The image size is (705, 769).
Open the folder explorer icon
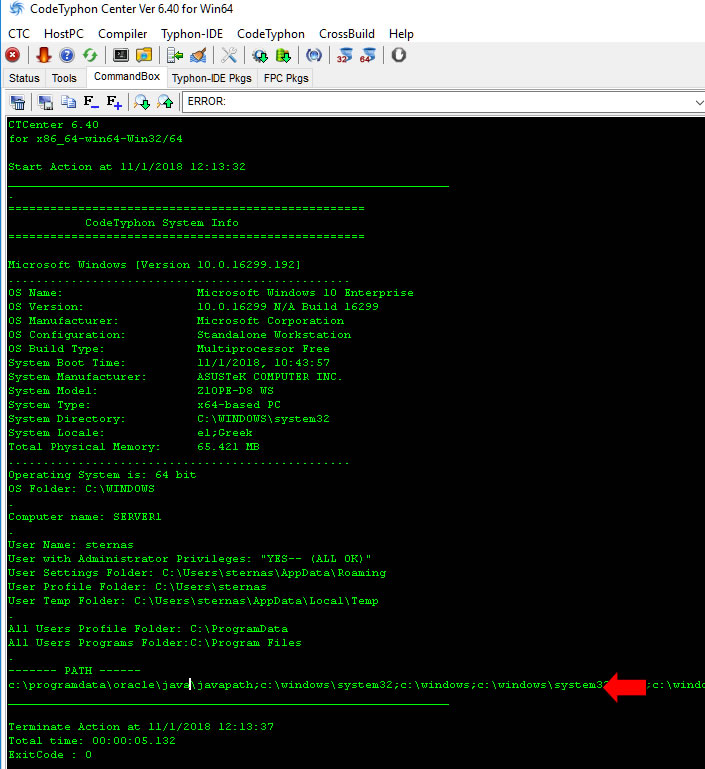[x=144, y=55]
